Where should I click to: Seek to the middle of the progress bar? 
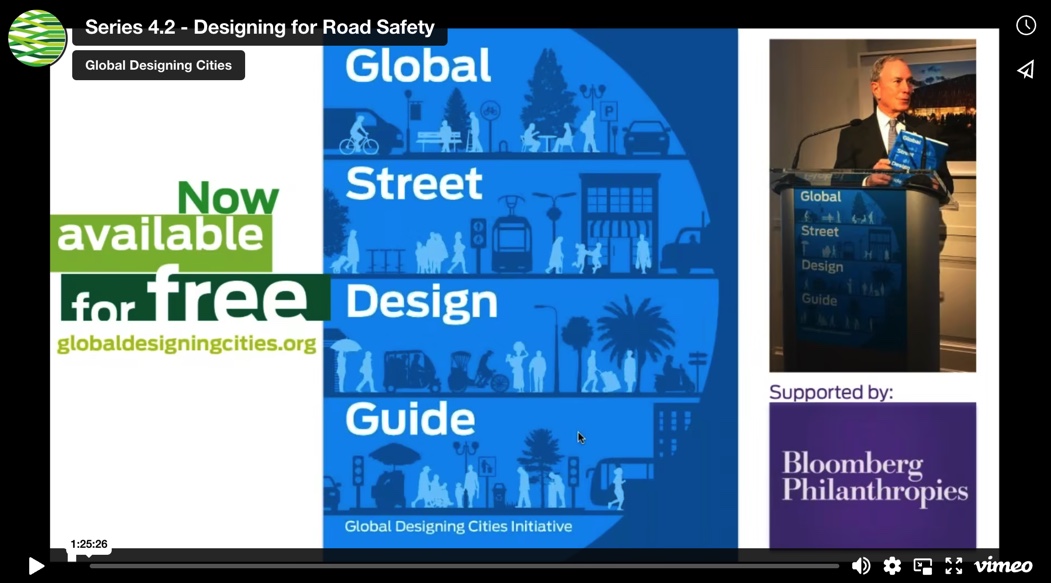[x=464, y=566]
